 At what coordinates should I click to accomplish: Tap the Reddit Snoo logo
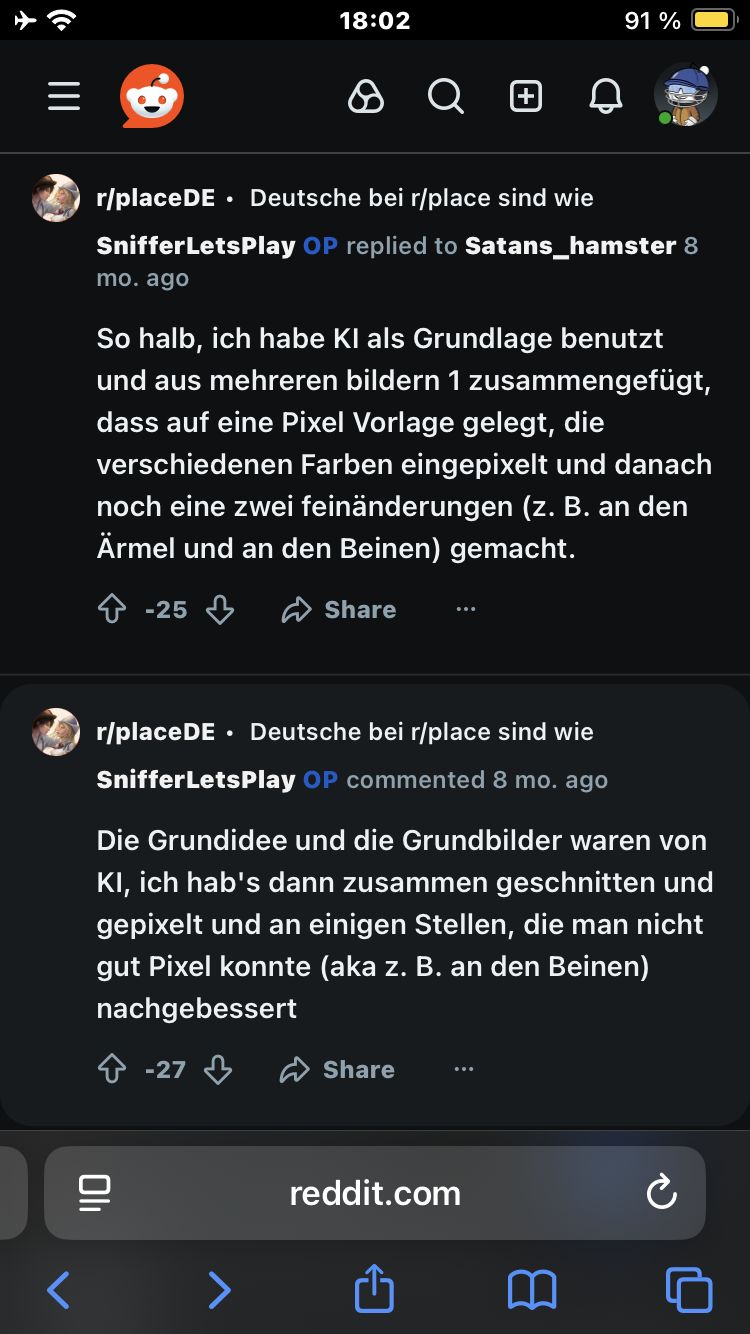(152, 97)
